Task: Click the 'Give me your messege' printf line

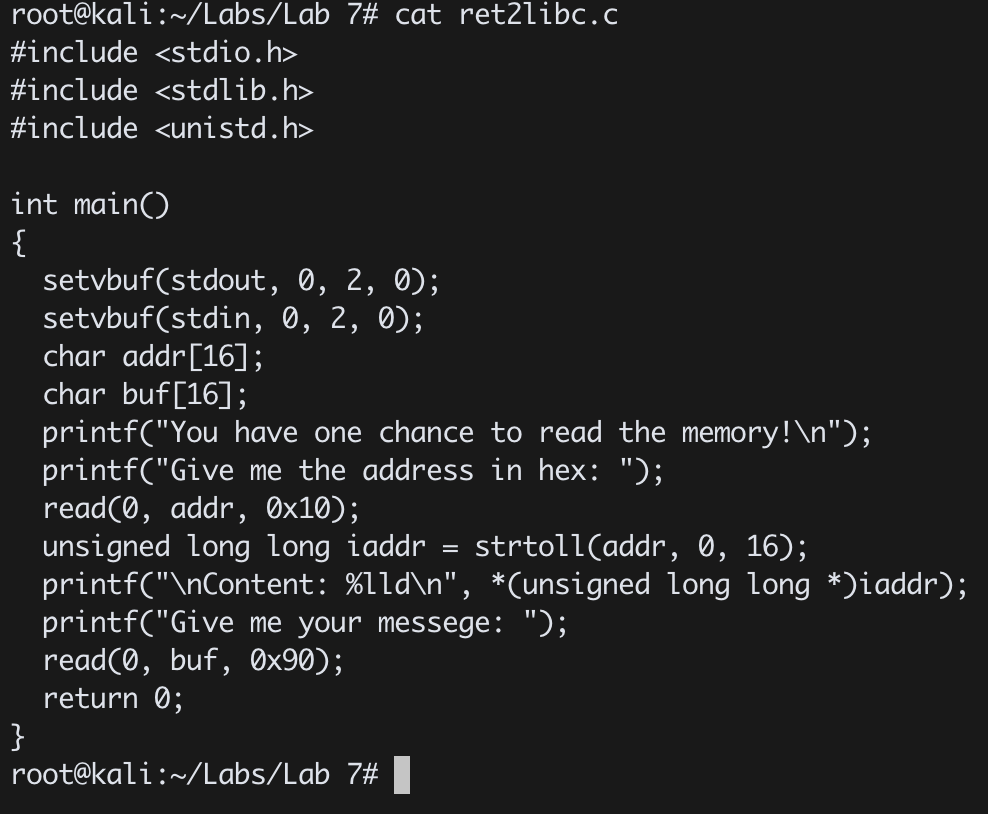Action: point(305,623)
